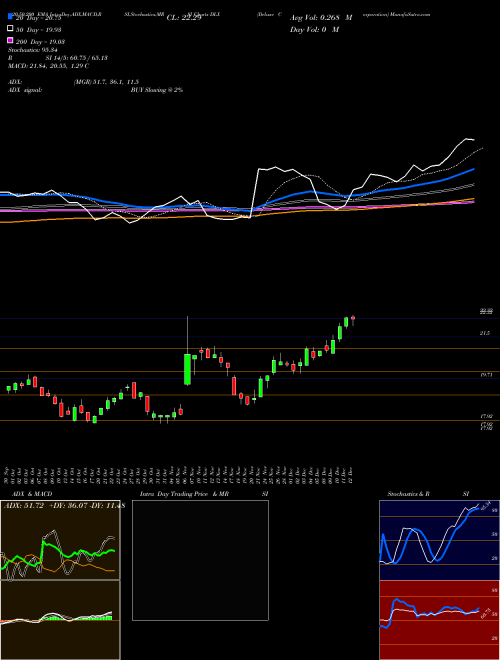The image size is (500, 660).
Task: Click the magenta 200 Day legend swatch
Action: (10, 41)
